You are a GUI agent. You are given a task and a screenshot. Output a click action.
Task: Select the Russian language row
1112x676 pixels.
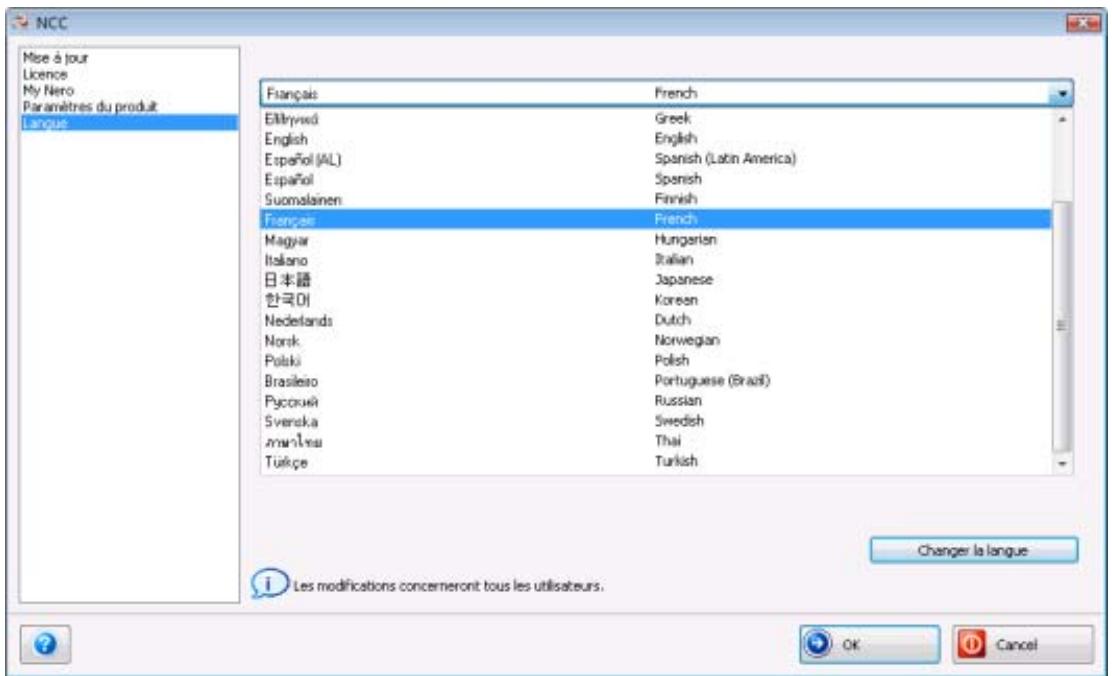pos(656,401)
